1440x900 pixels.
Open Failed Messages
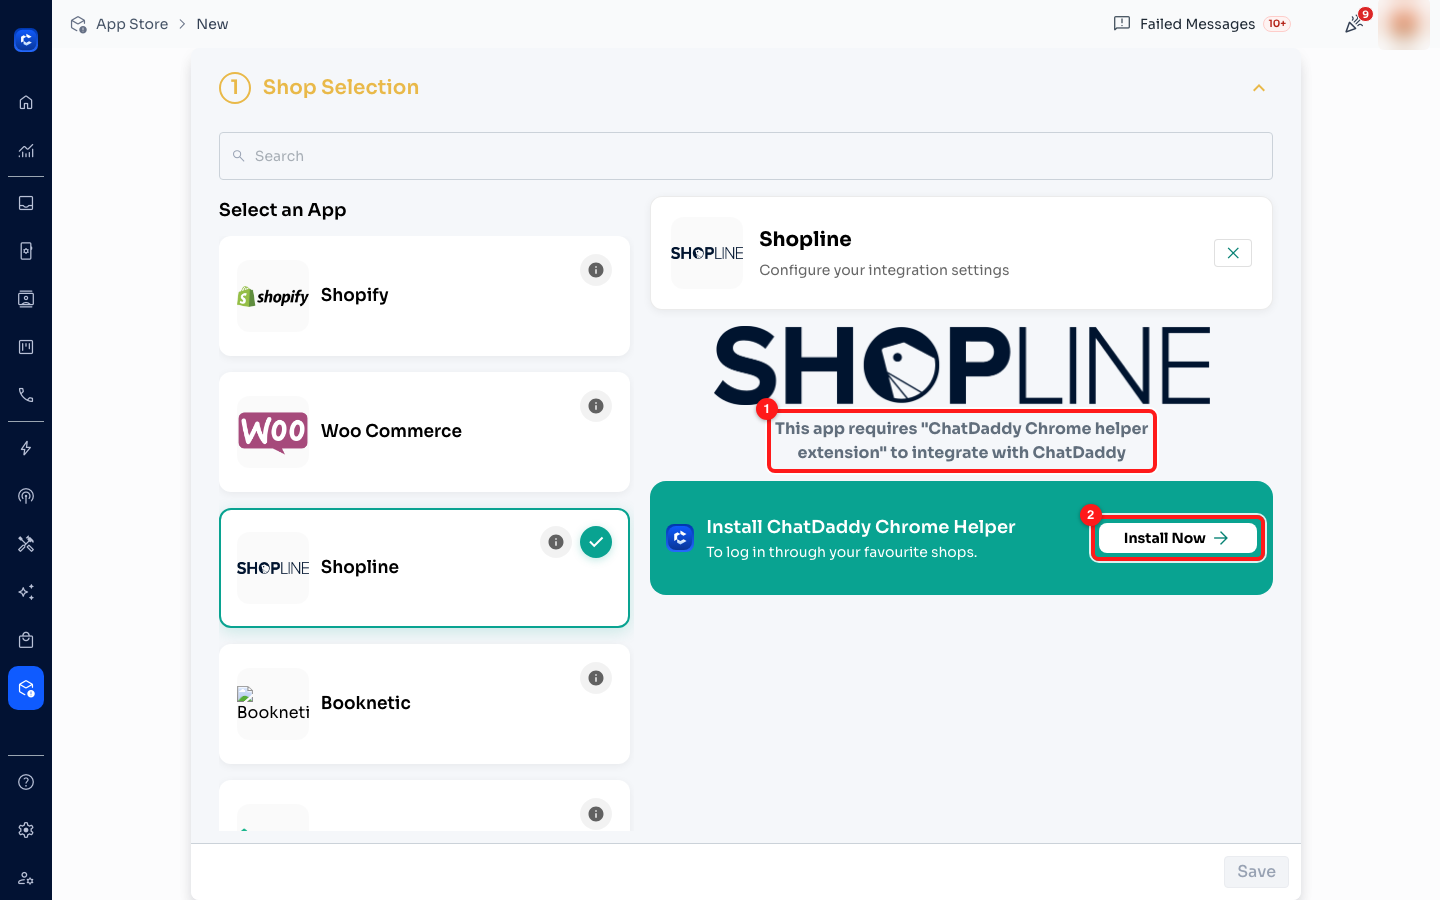[x=1197, y=24]
